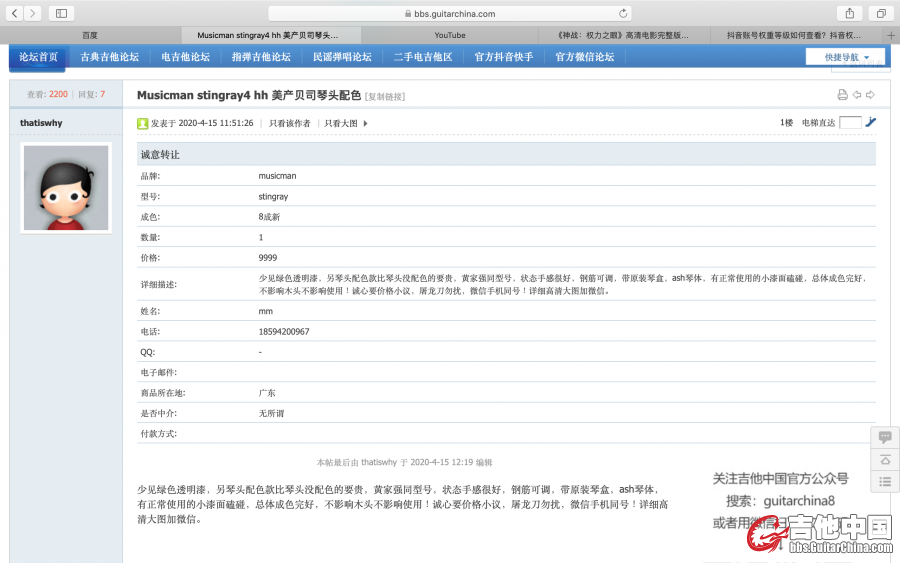Viewport: 900px width, 563px height.
Task: Click the name value mm
Action: pyautogui.click(x=266, y=311)
